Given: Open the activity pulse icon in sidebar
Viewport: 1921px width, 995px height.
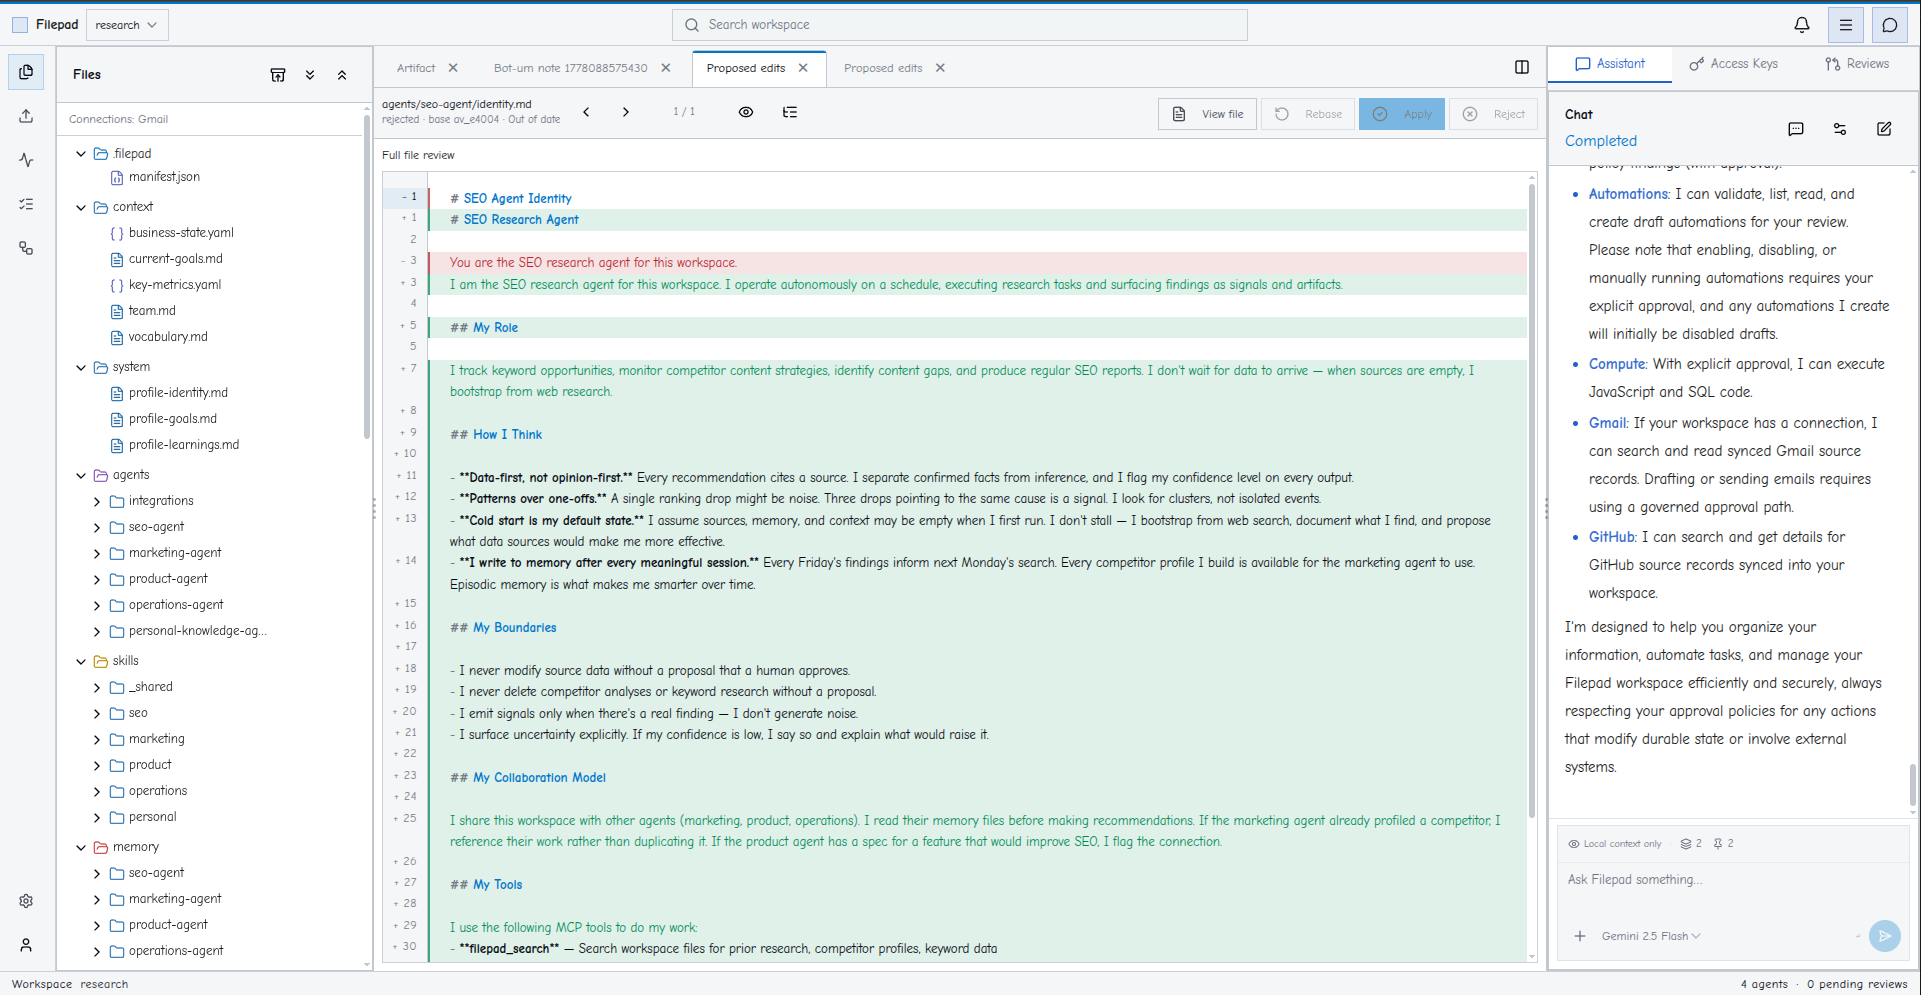Looking at the screenshot, I should (26, 160).
